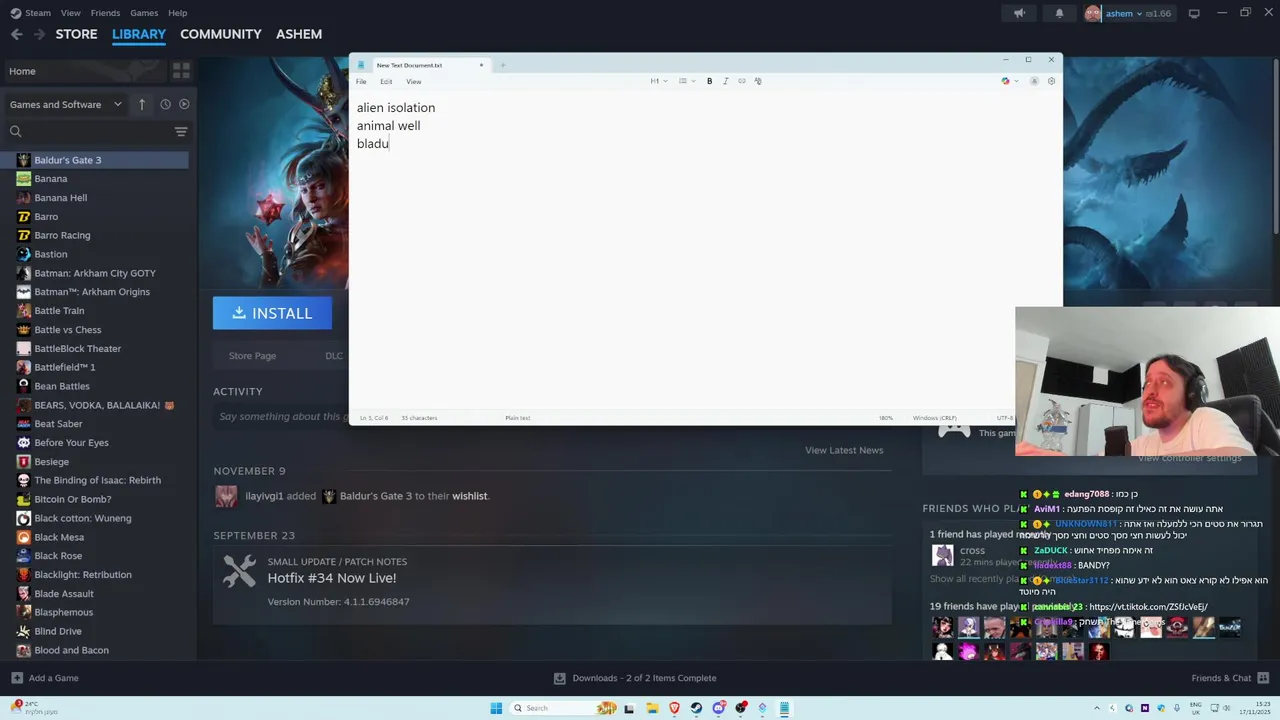
Task: Clear formatting in Notepad toolbar
Action: click(758, 81)
